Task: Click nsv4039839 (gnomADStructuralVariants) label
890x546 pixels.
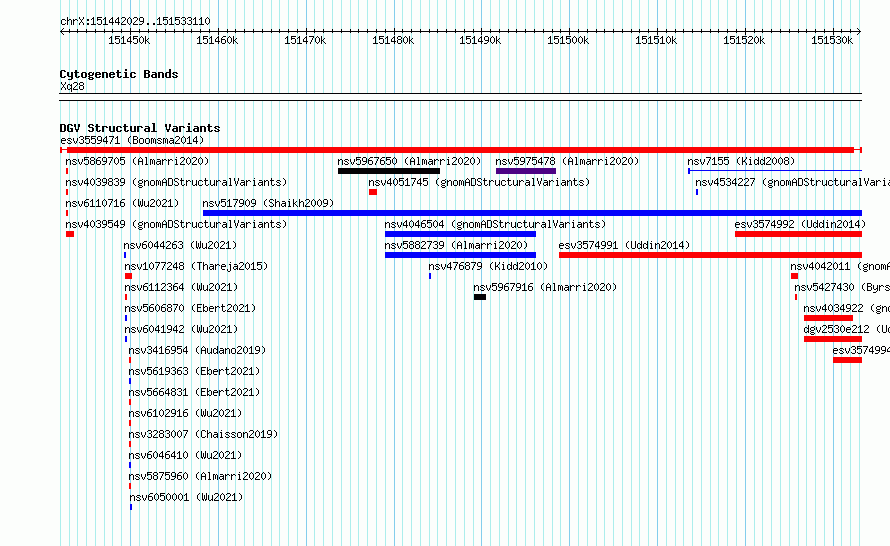Action: (176, 182)
